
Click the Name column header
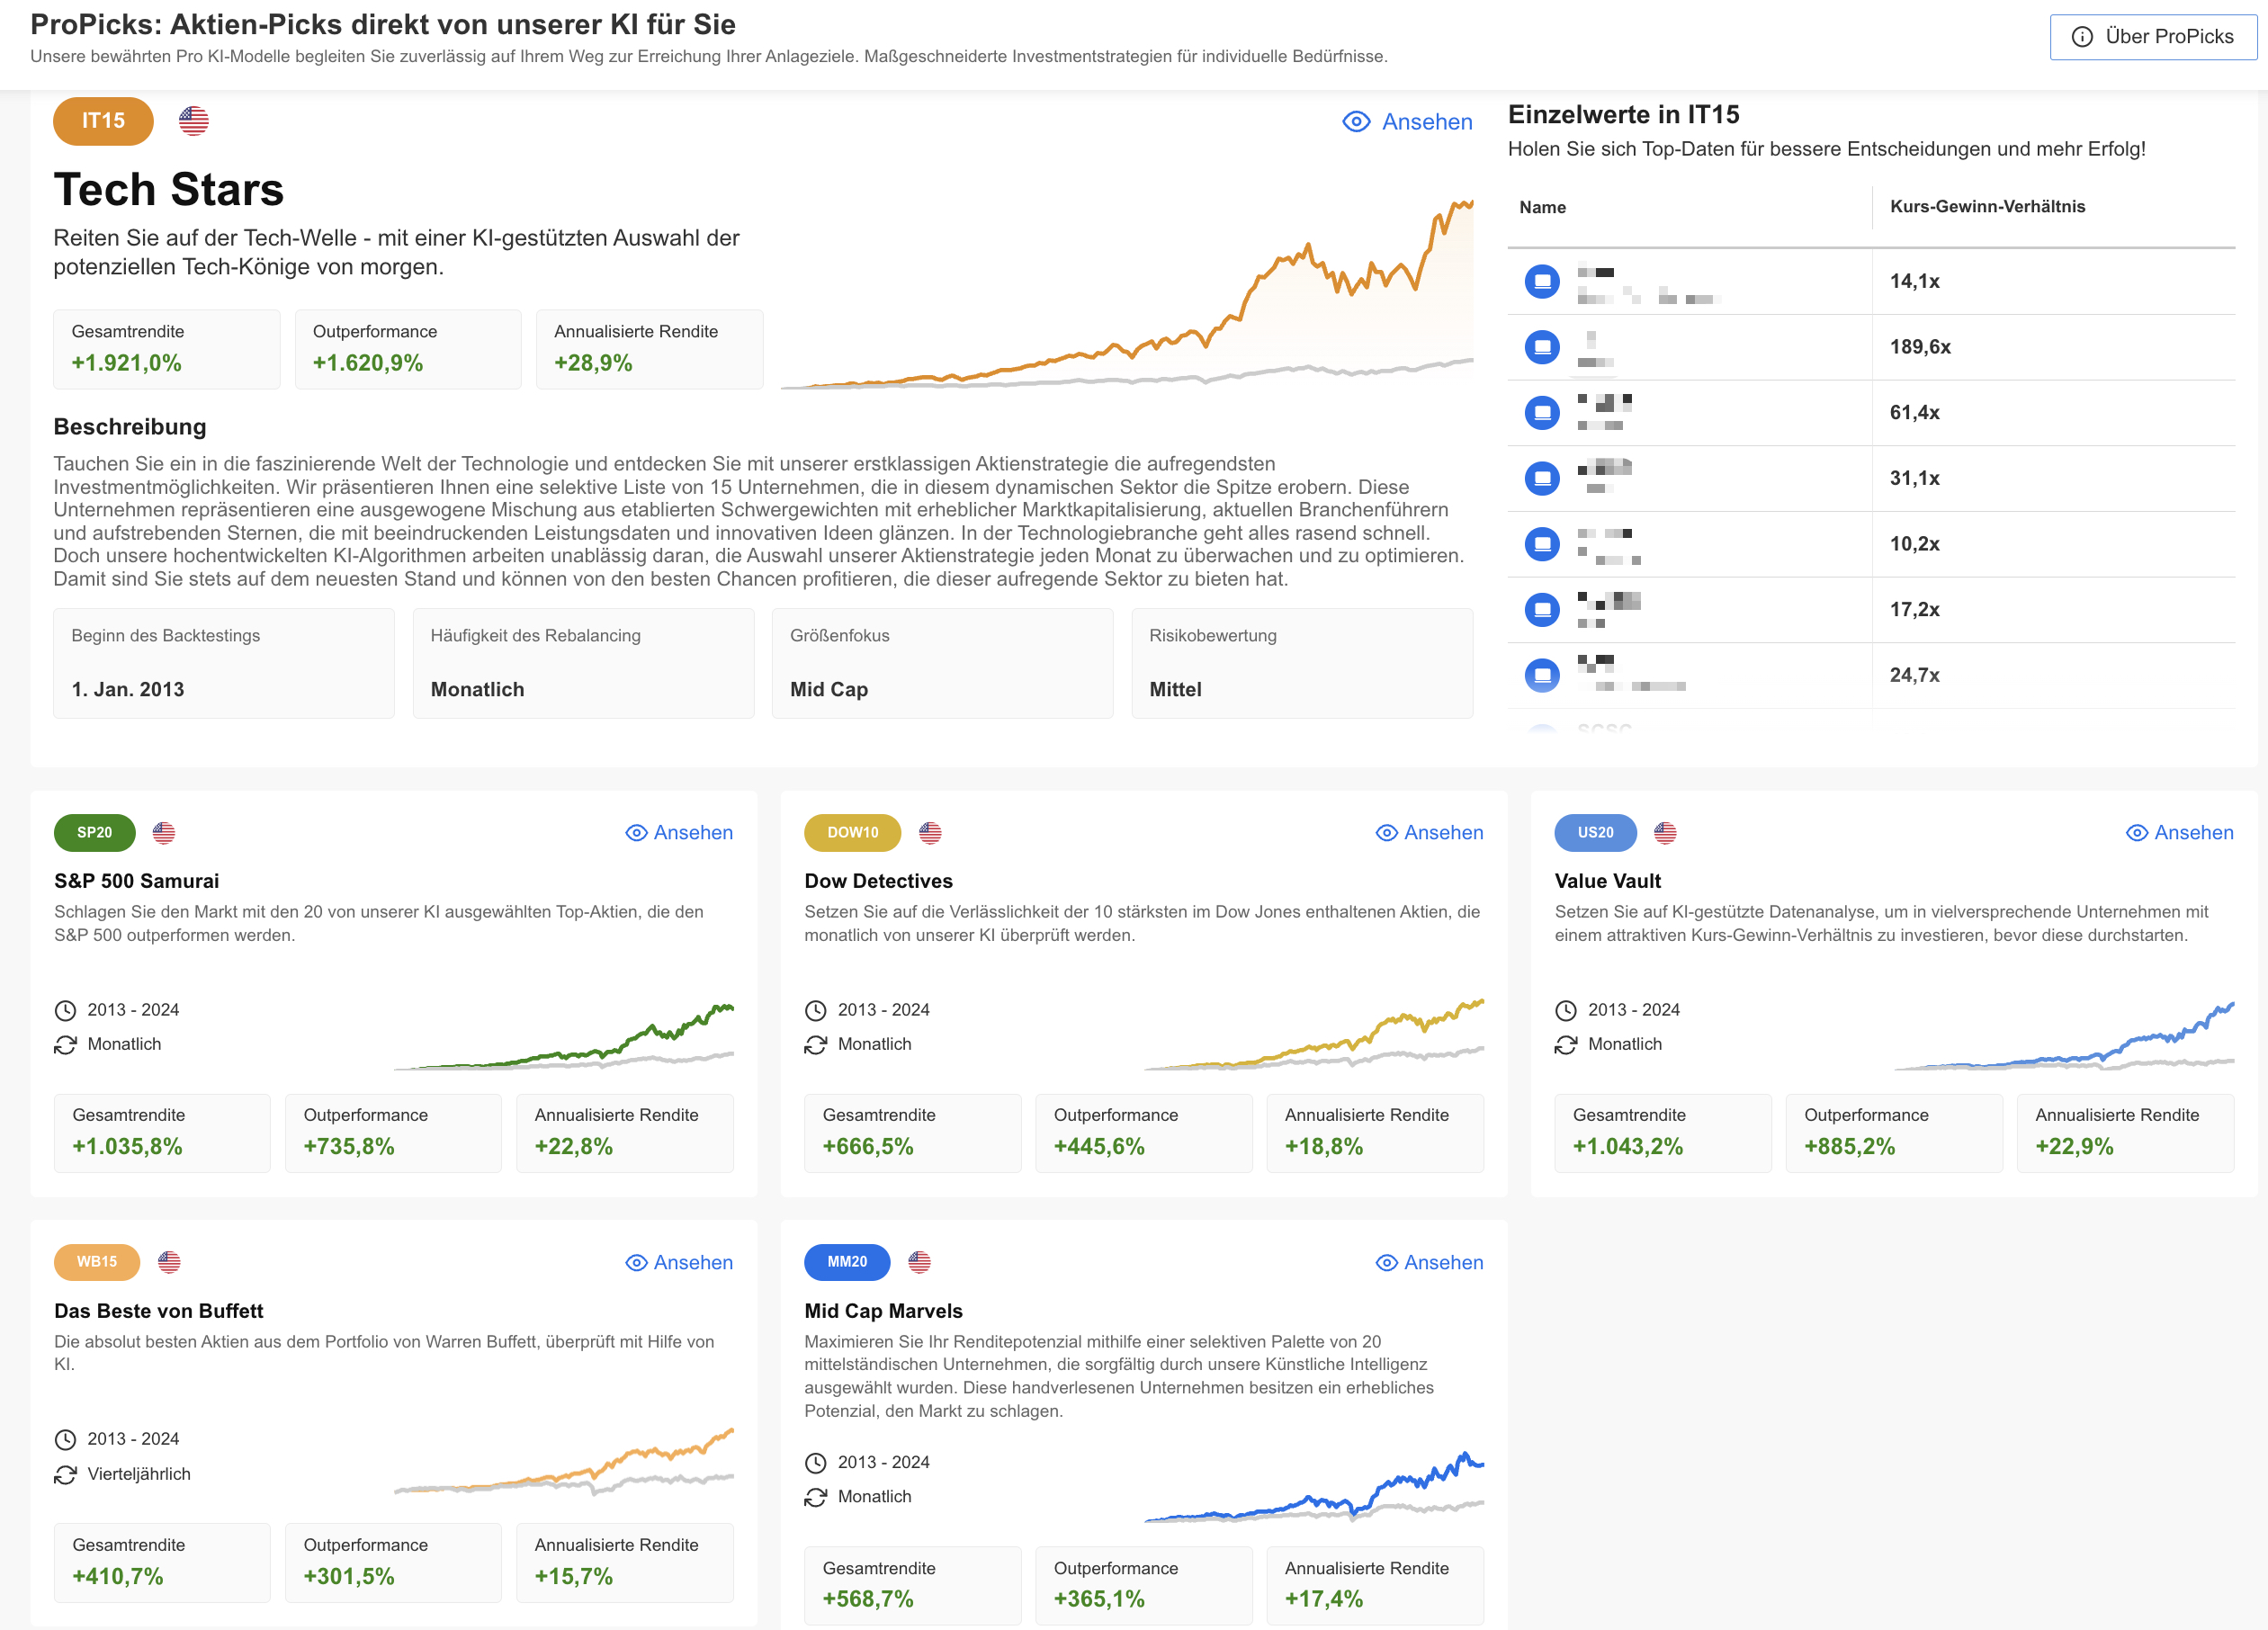pos(1542,207)
